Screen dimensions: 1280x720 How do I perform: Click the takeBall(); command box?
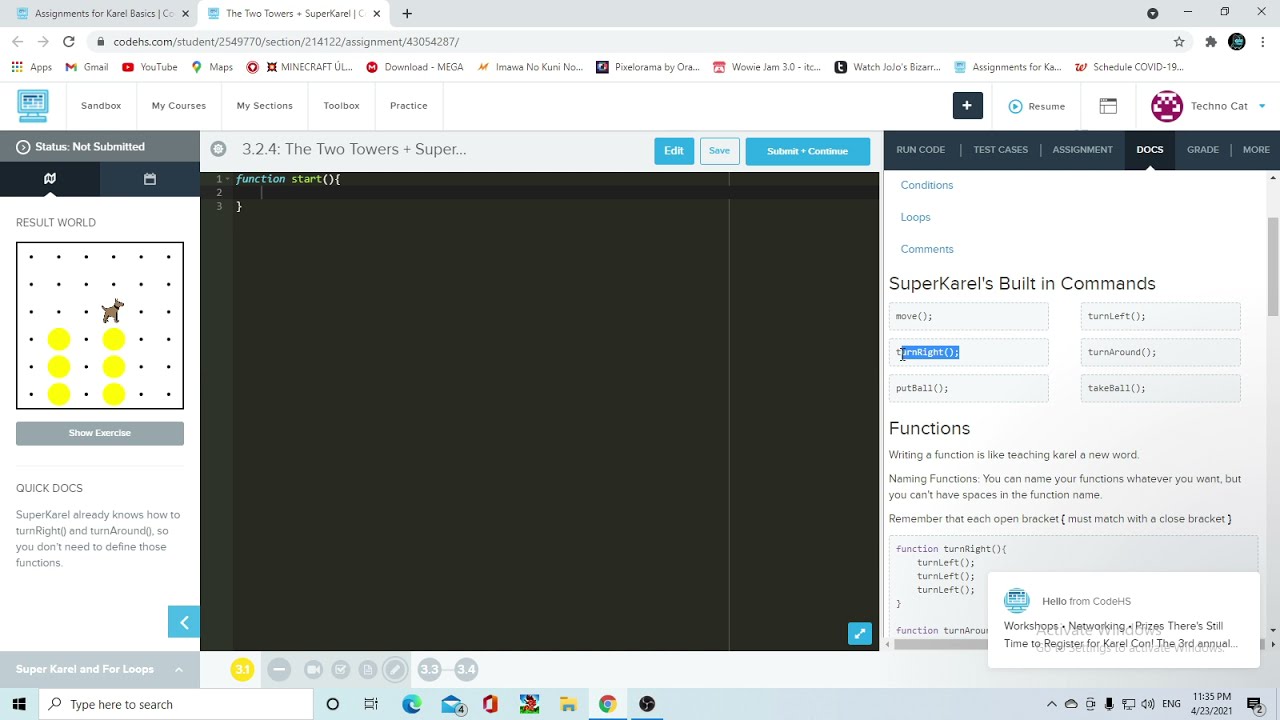(1160, 388)
